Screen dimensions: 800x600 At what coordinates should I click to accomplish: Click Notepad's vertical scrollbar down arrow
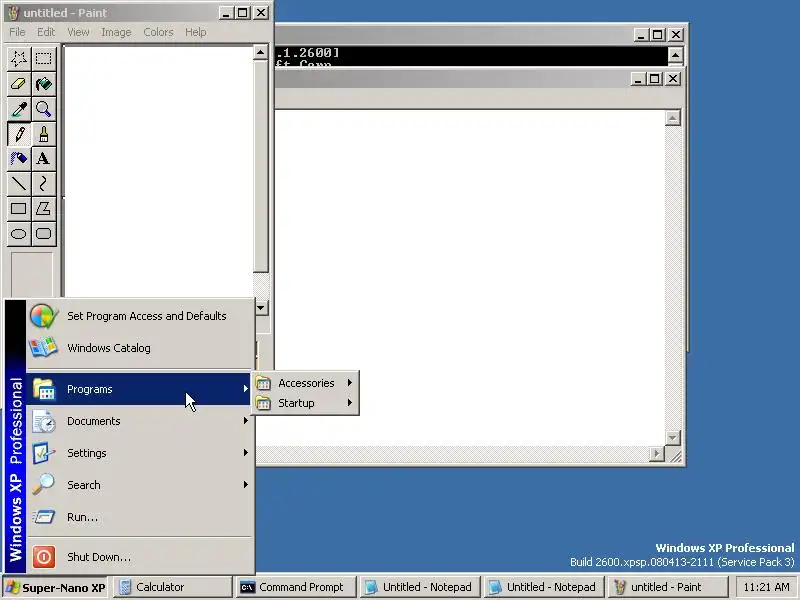coord(672,437)
